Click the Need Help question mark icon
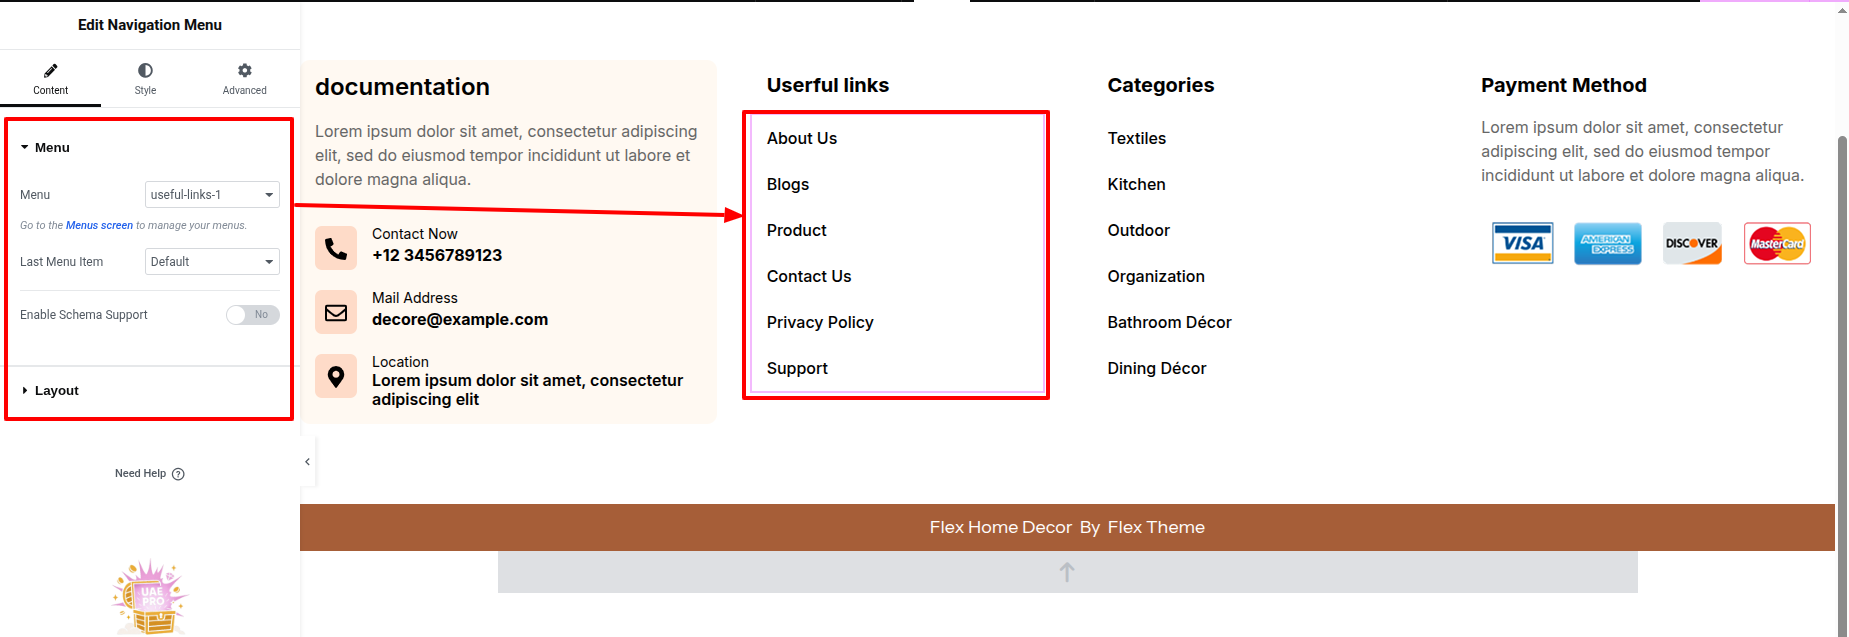This screenshot has width=1849, height=637. click(178, 474)
